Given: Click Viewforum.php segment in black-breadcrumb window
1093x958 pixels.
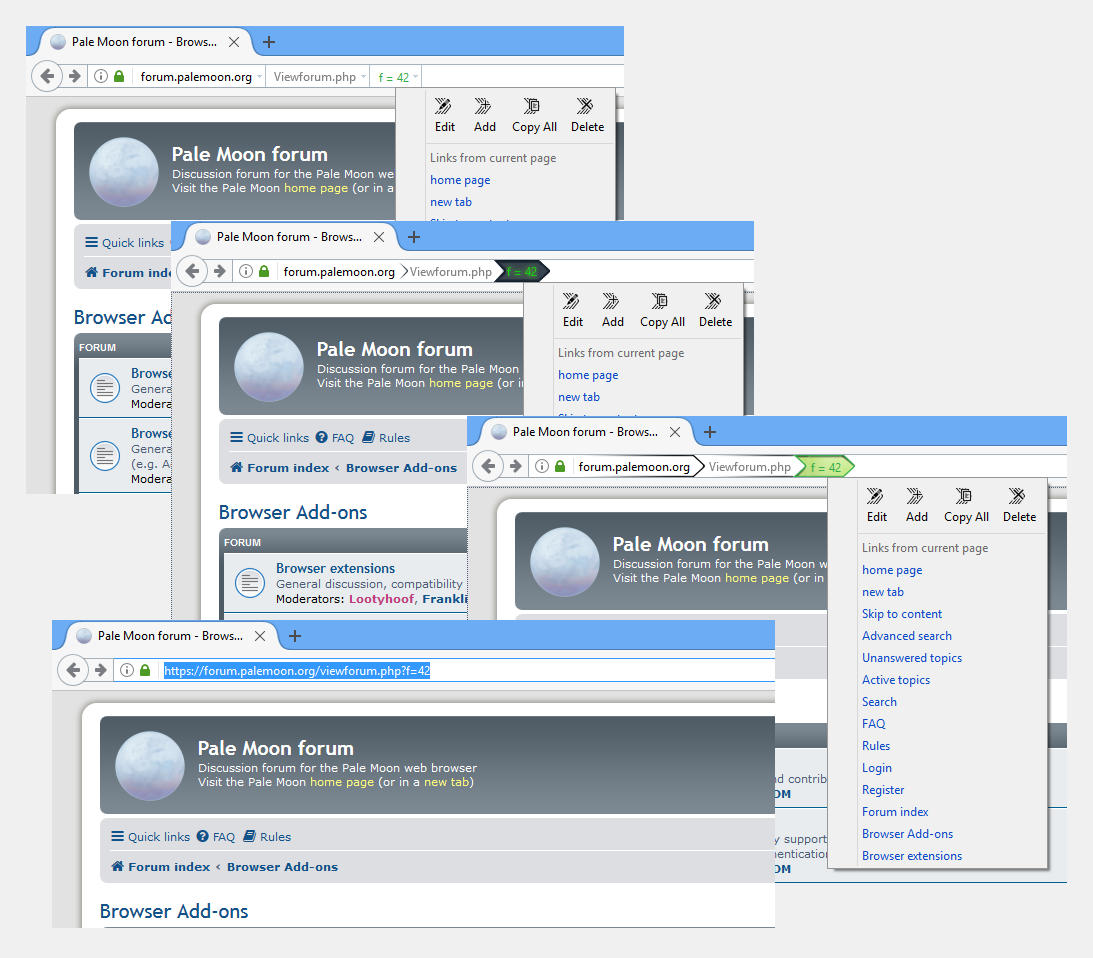Looking at the screenshot, I should [x=450, y=271].
